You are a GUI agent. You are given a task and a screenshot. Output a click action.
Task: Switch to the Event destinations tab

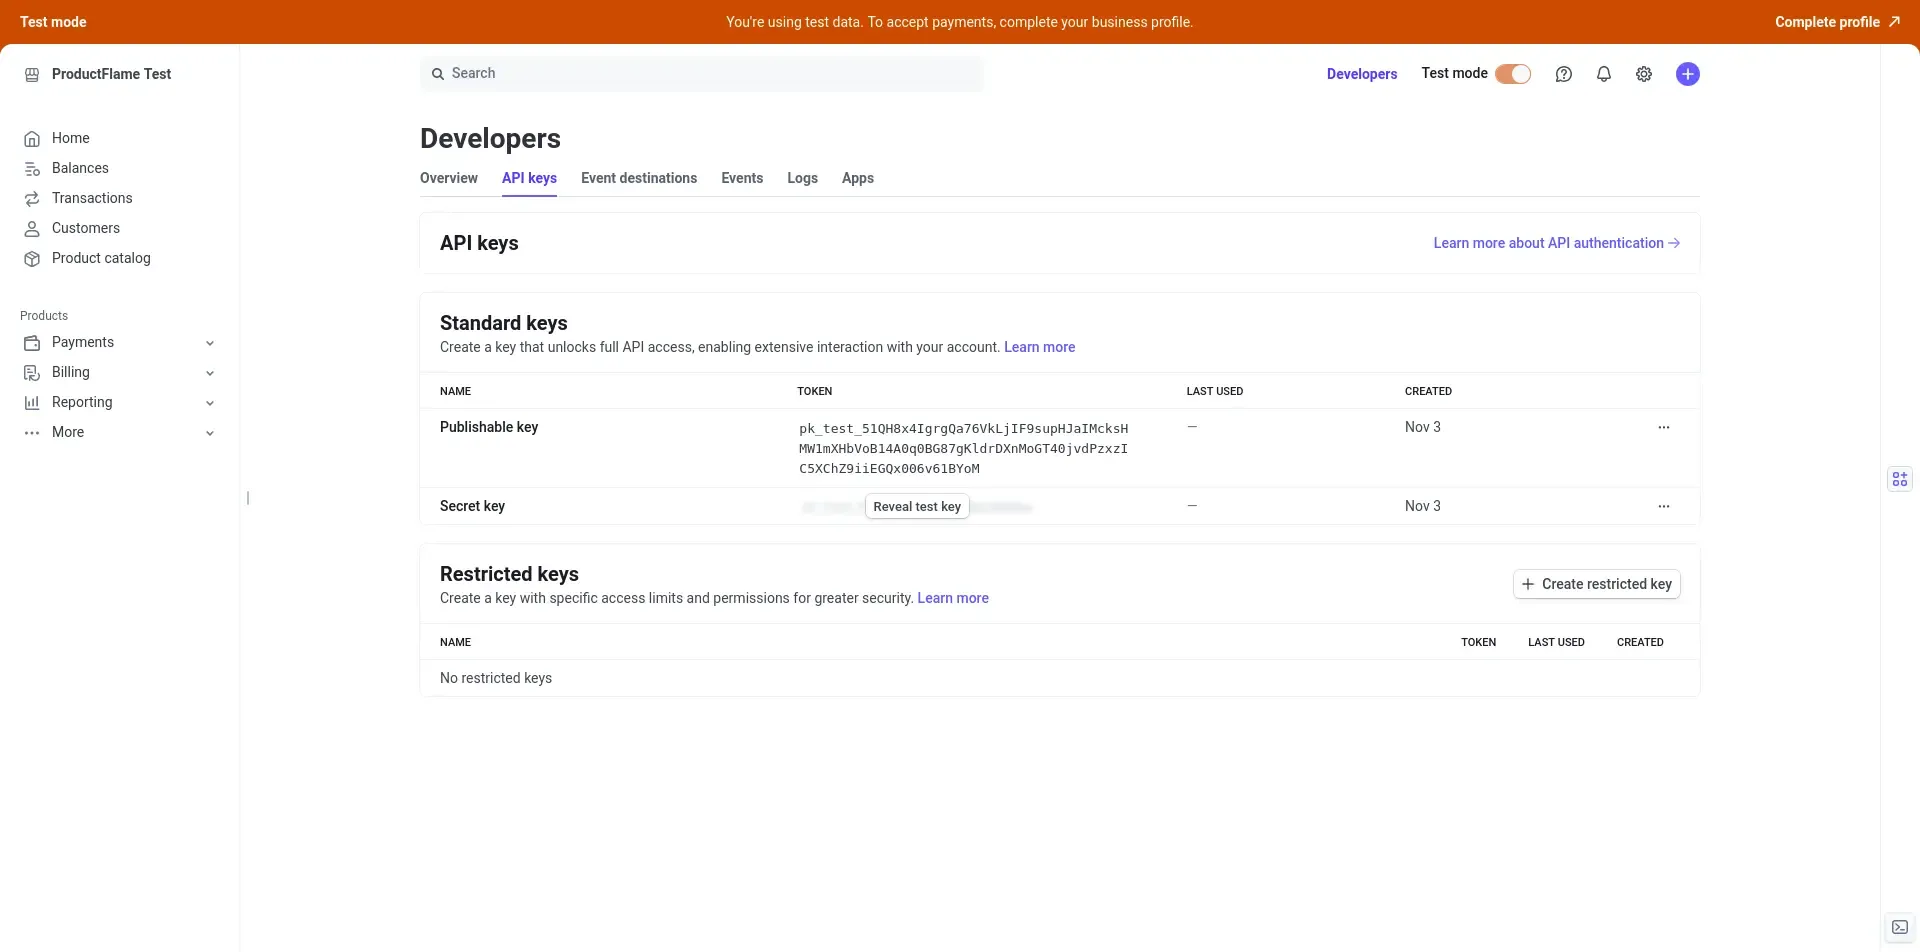click(x=639, y=178)
